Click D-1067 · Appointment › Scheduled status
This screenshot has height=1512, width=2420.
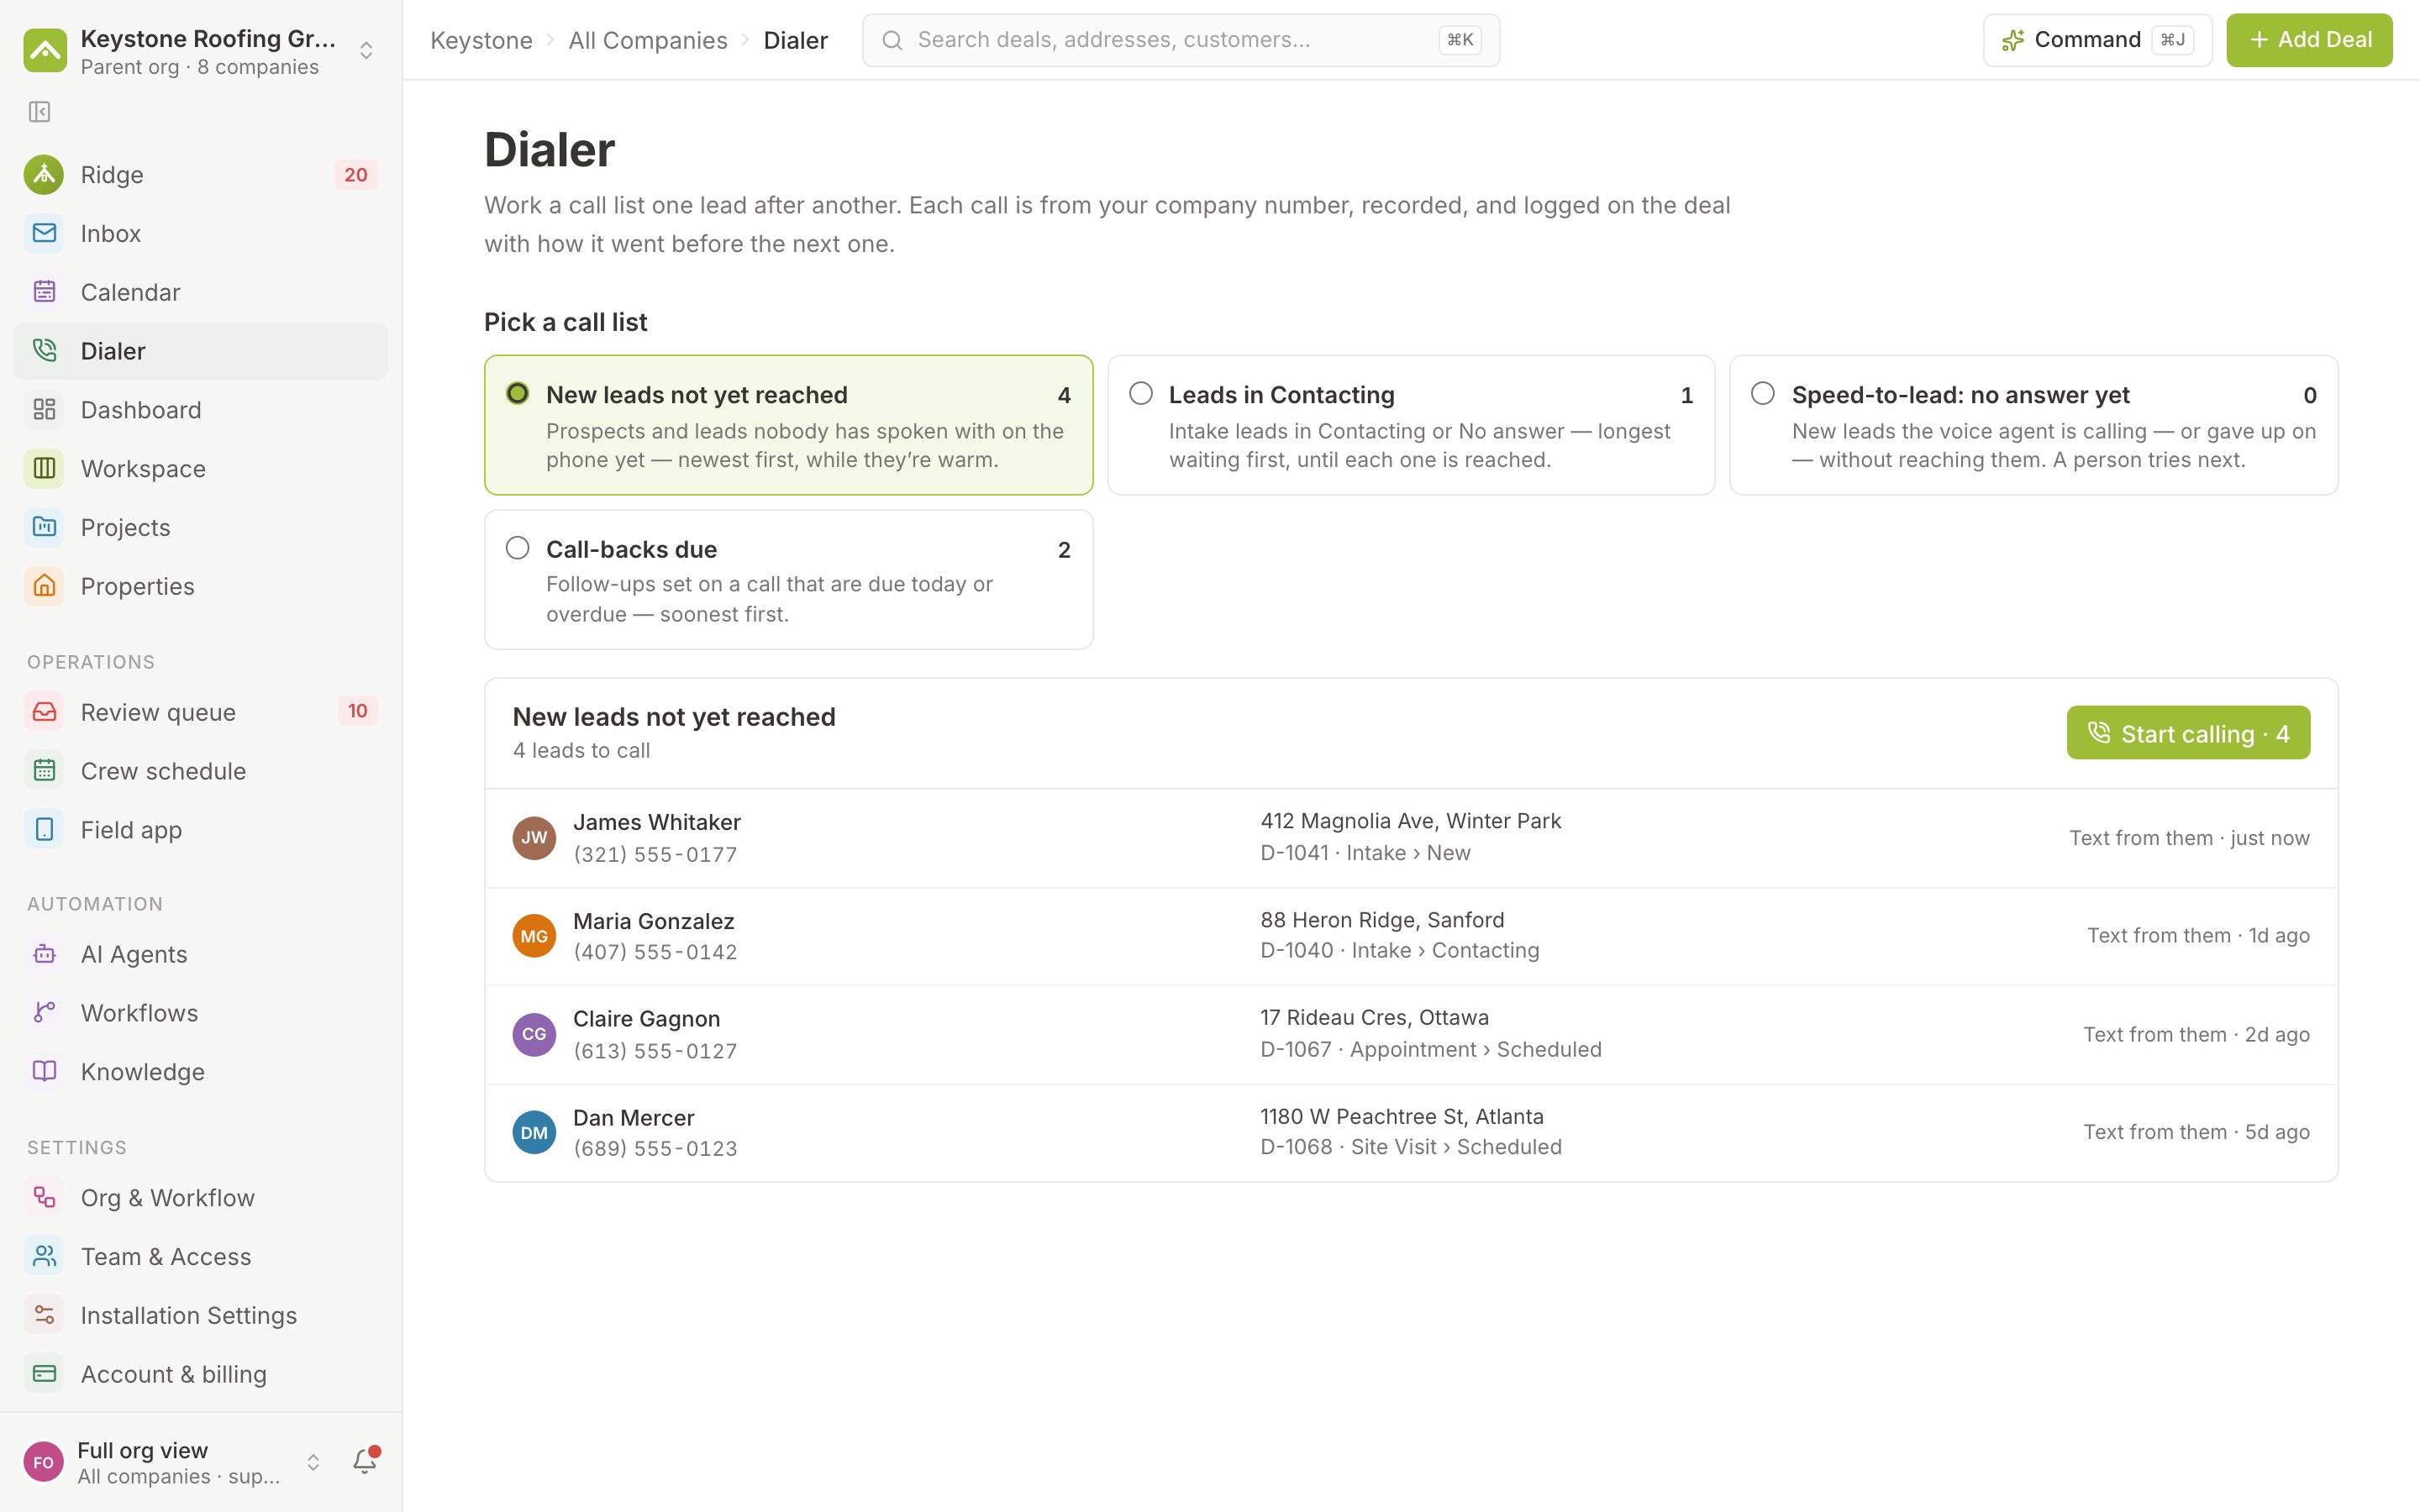click(1430, 1049)
